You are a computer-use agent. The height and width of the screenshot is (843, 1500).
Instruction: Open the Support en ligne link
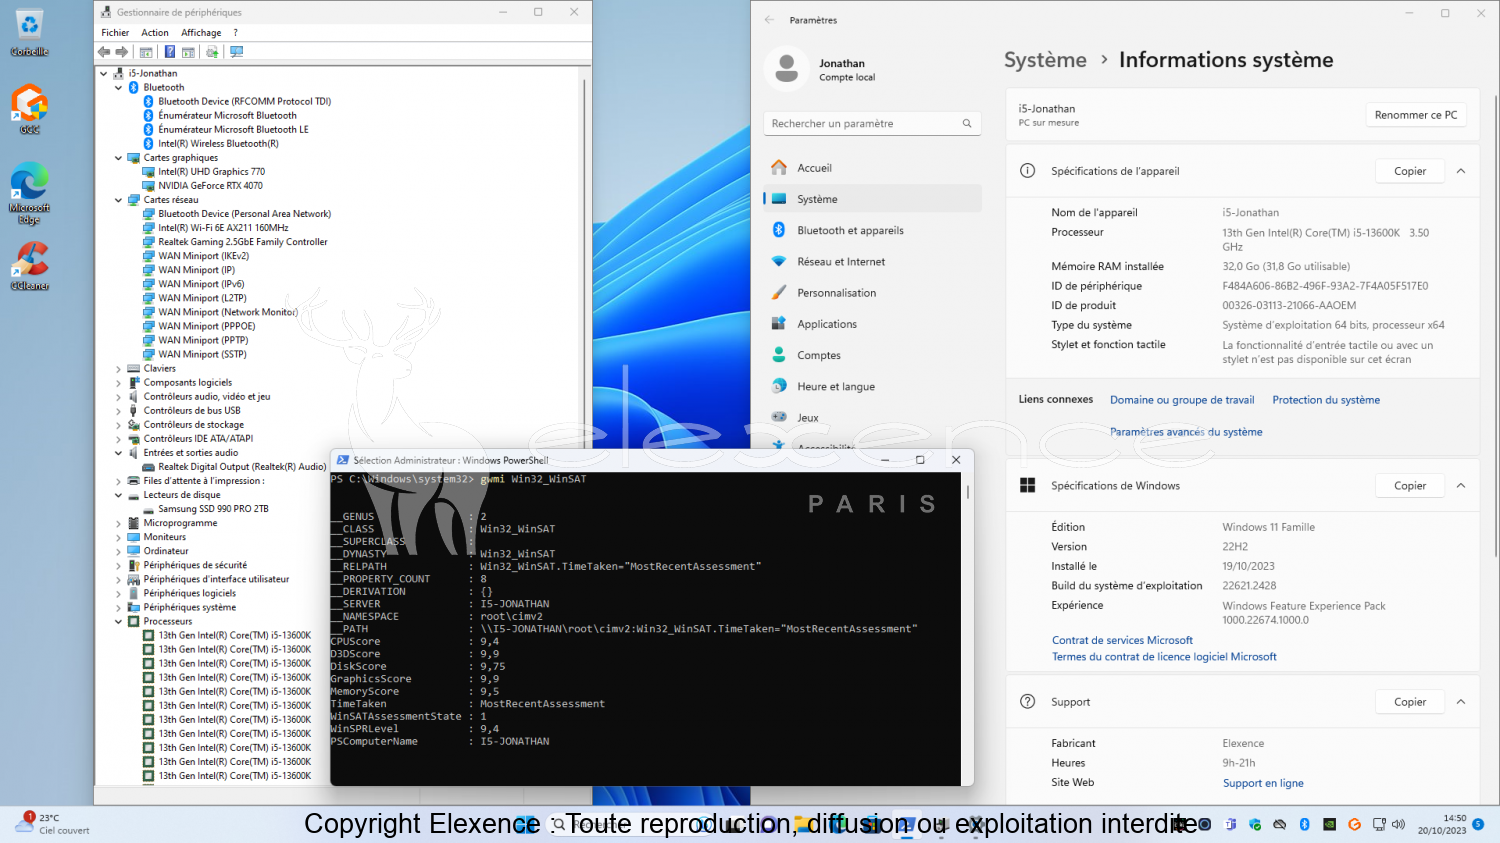point(1263,783)
